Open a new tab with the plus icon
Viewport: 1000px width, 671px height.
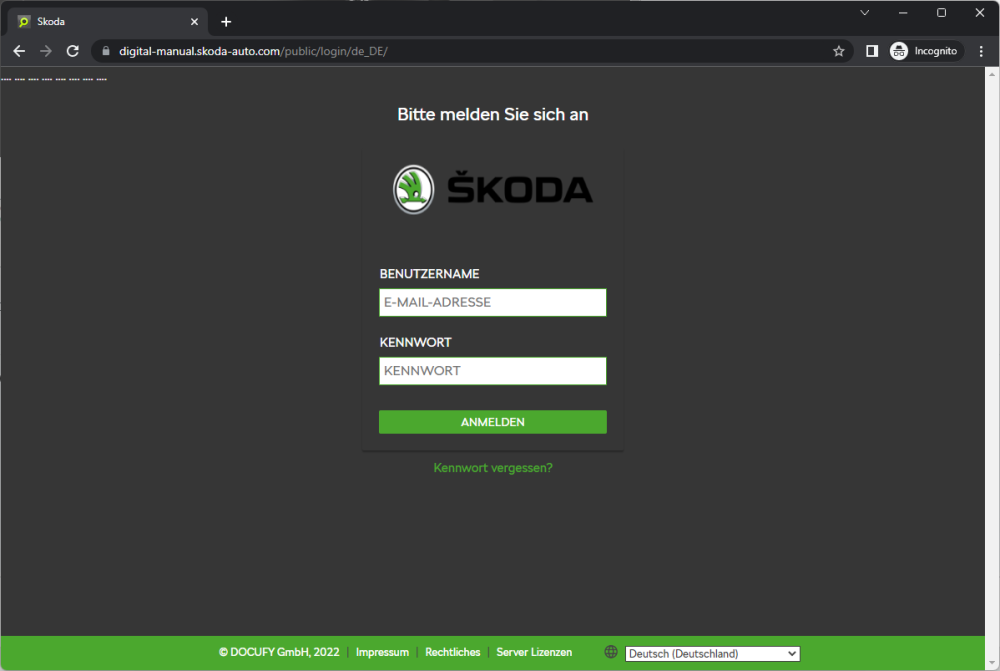coord(226,22)
